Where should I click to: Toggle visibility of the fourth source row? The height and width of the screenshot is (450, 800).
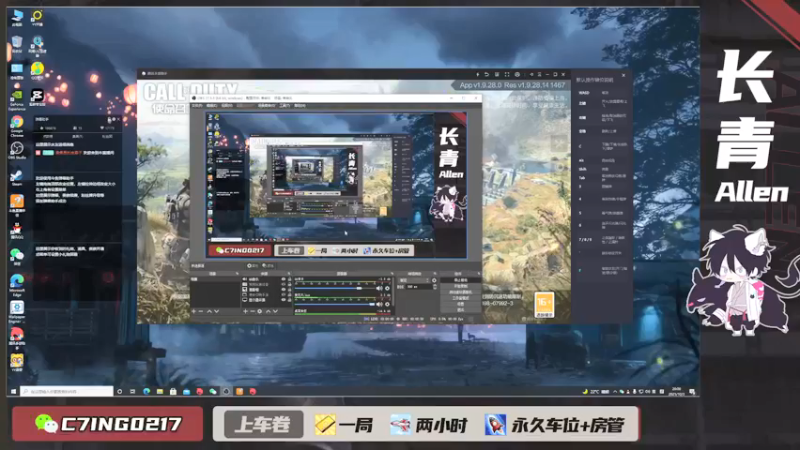[x=284, y=294]
